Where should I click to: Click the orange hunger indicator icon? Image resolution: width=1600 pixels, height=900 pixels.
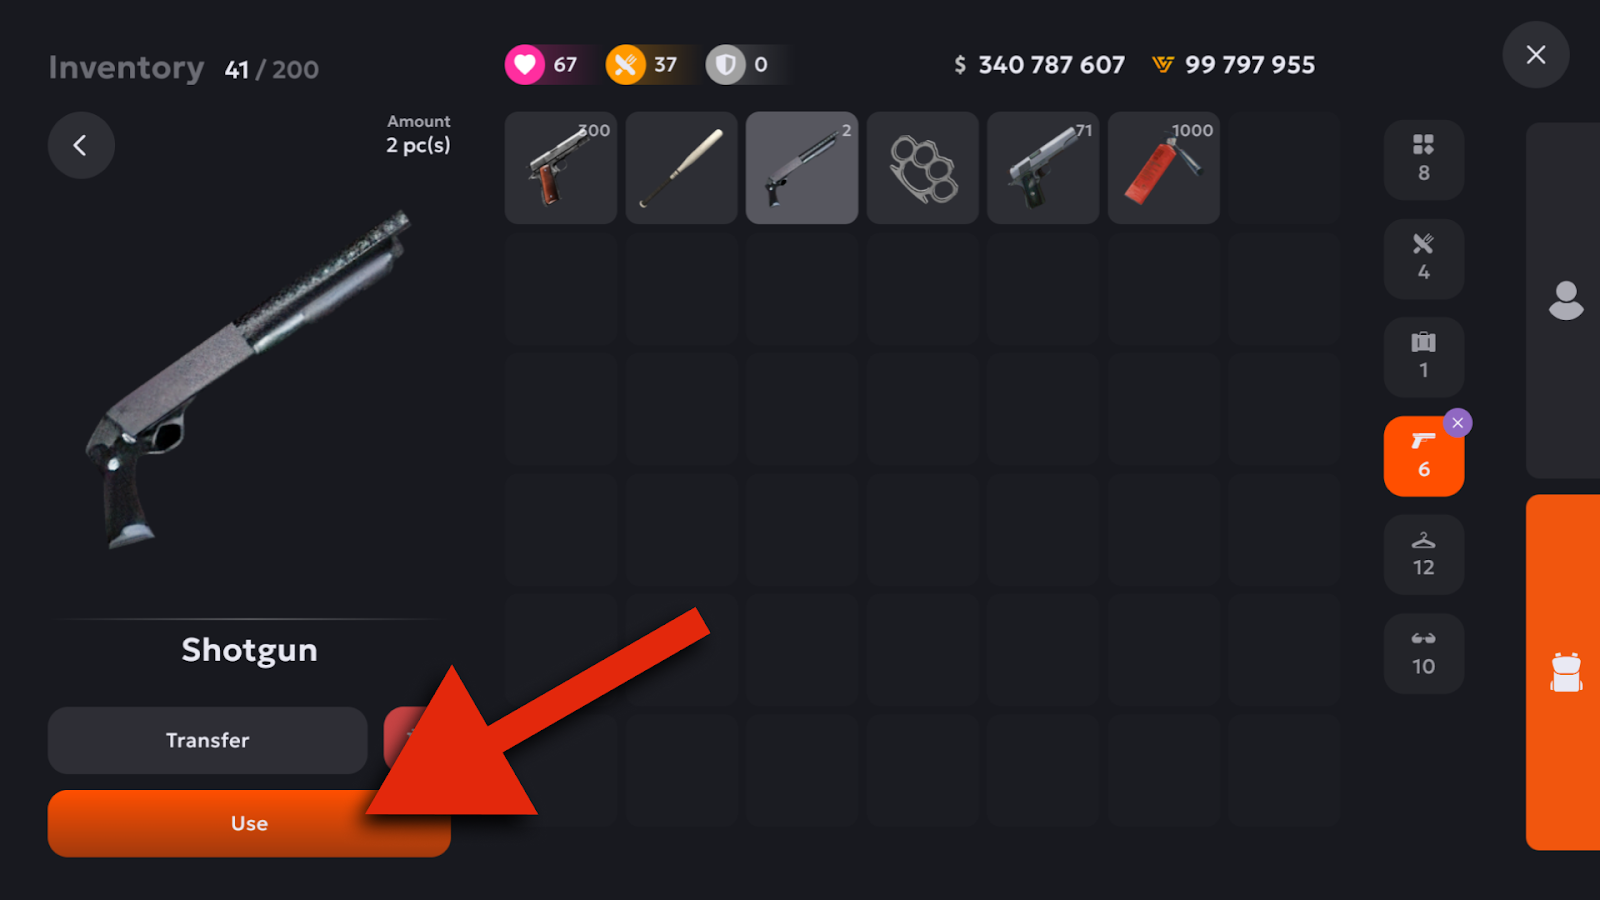626,65
